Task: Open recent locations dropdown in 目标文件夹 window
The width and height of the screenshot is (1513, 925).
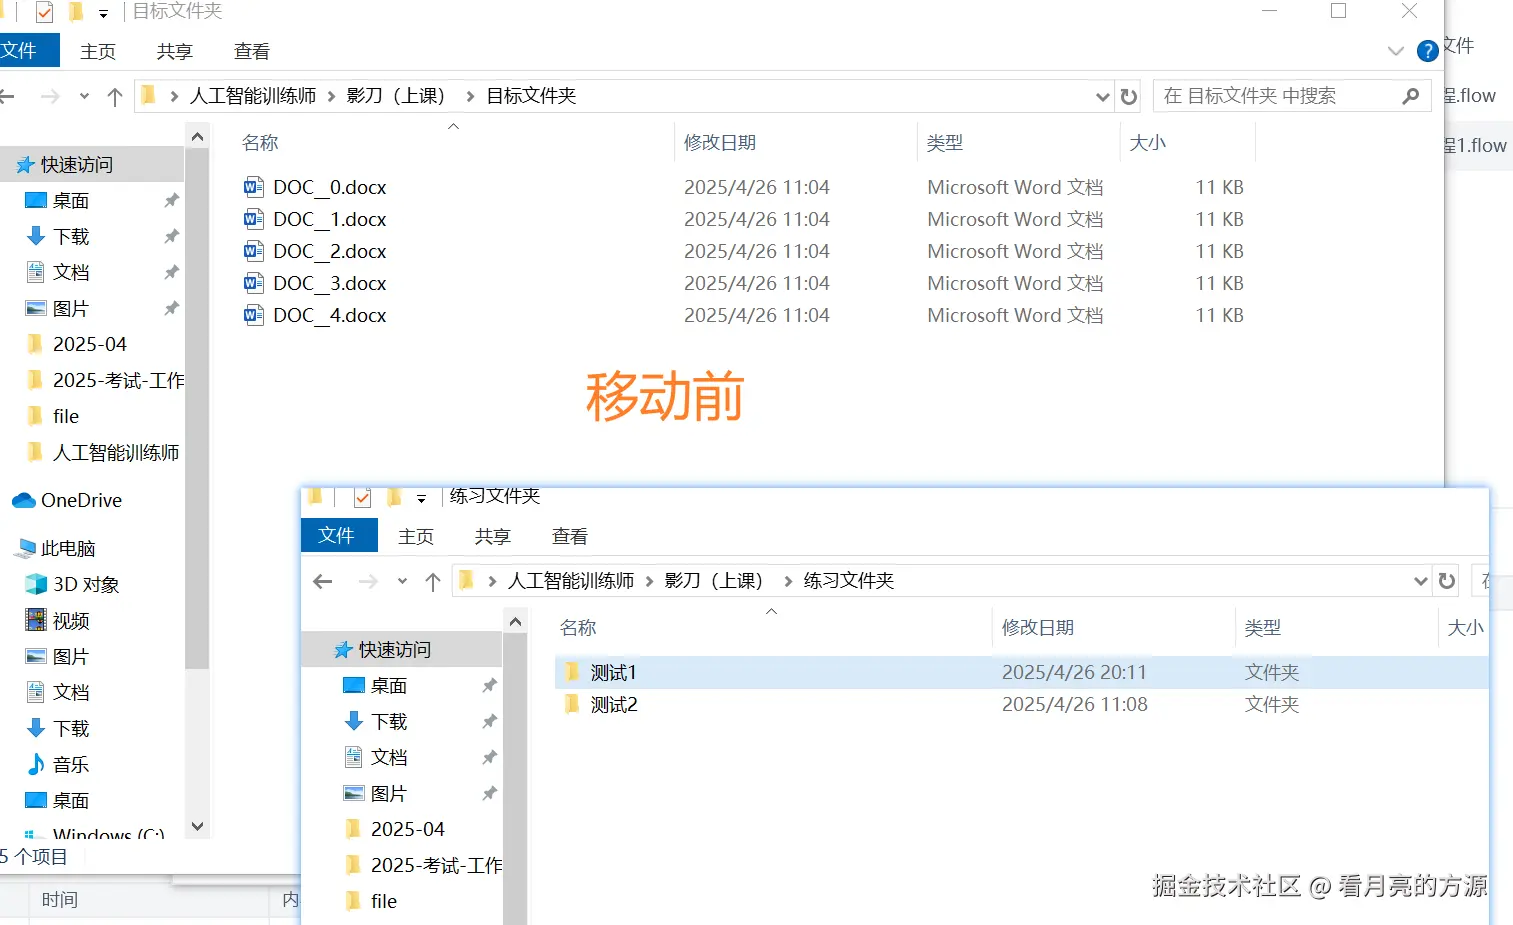Action: coord(84,96)
